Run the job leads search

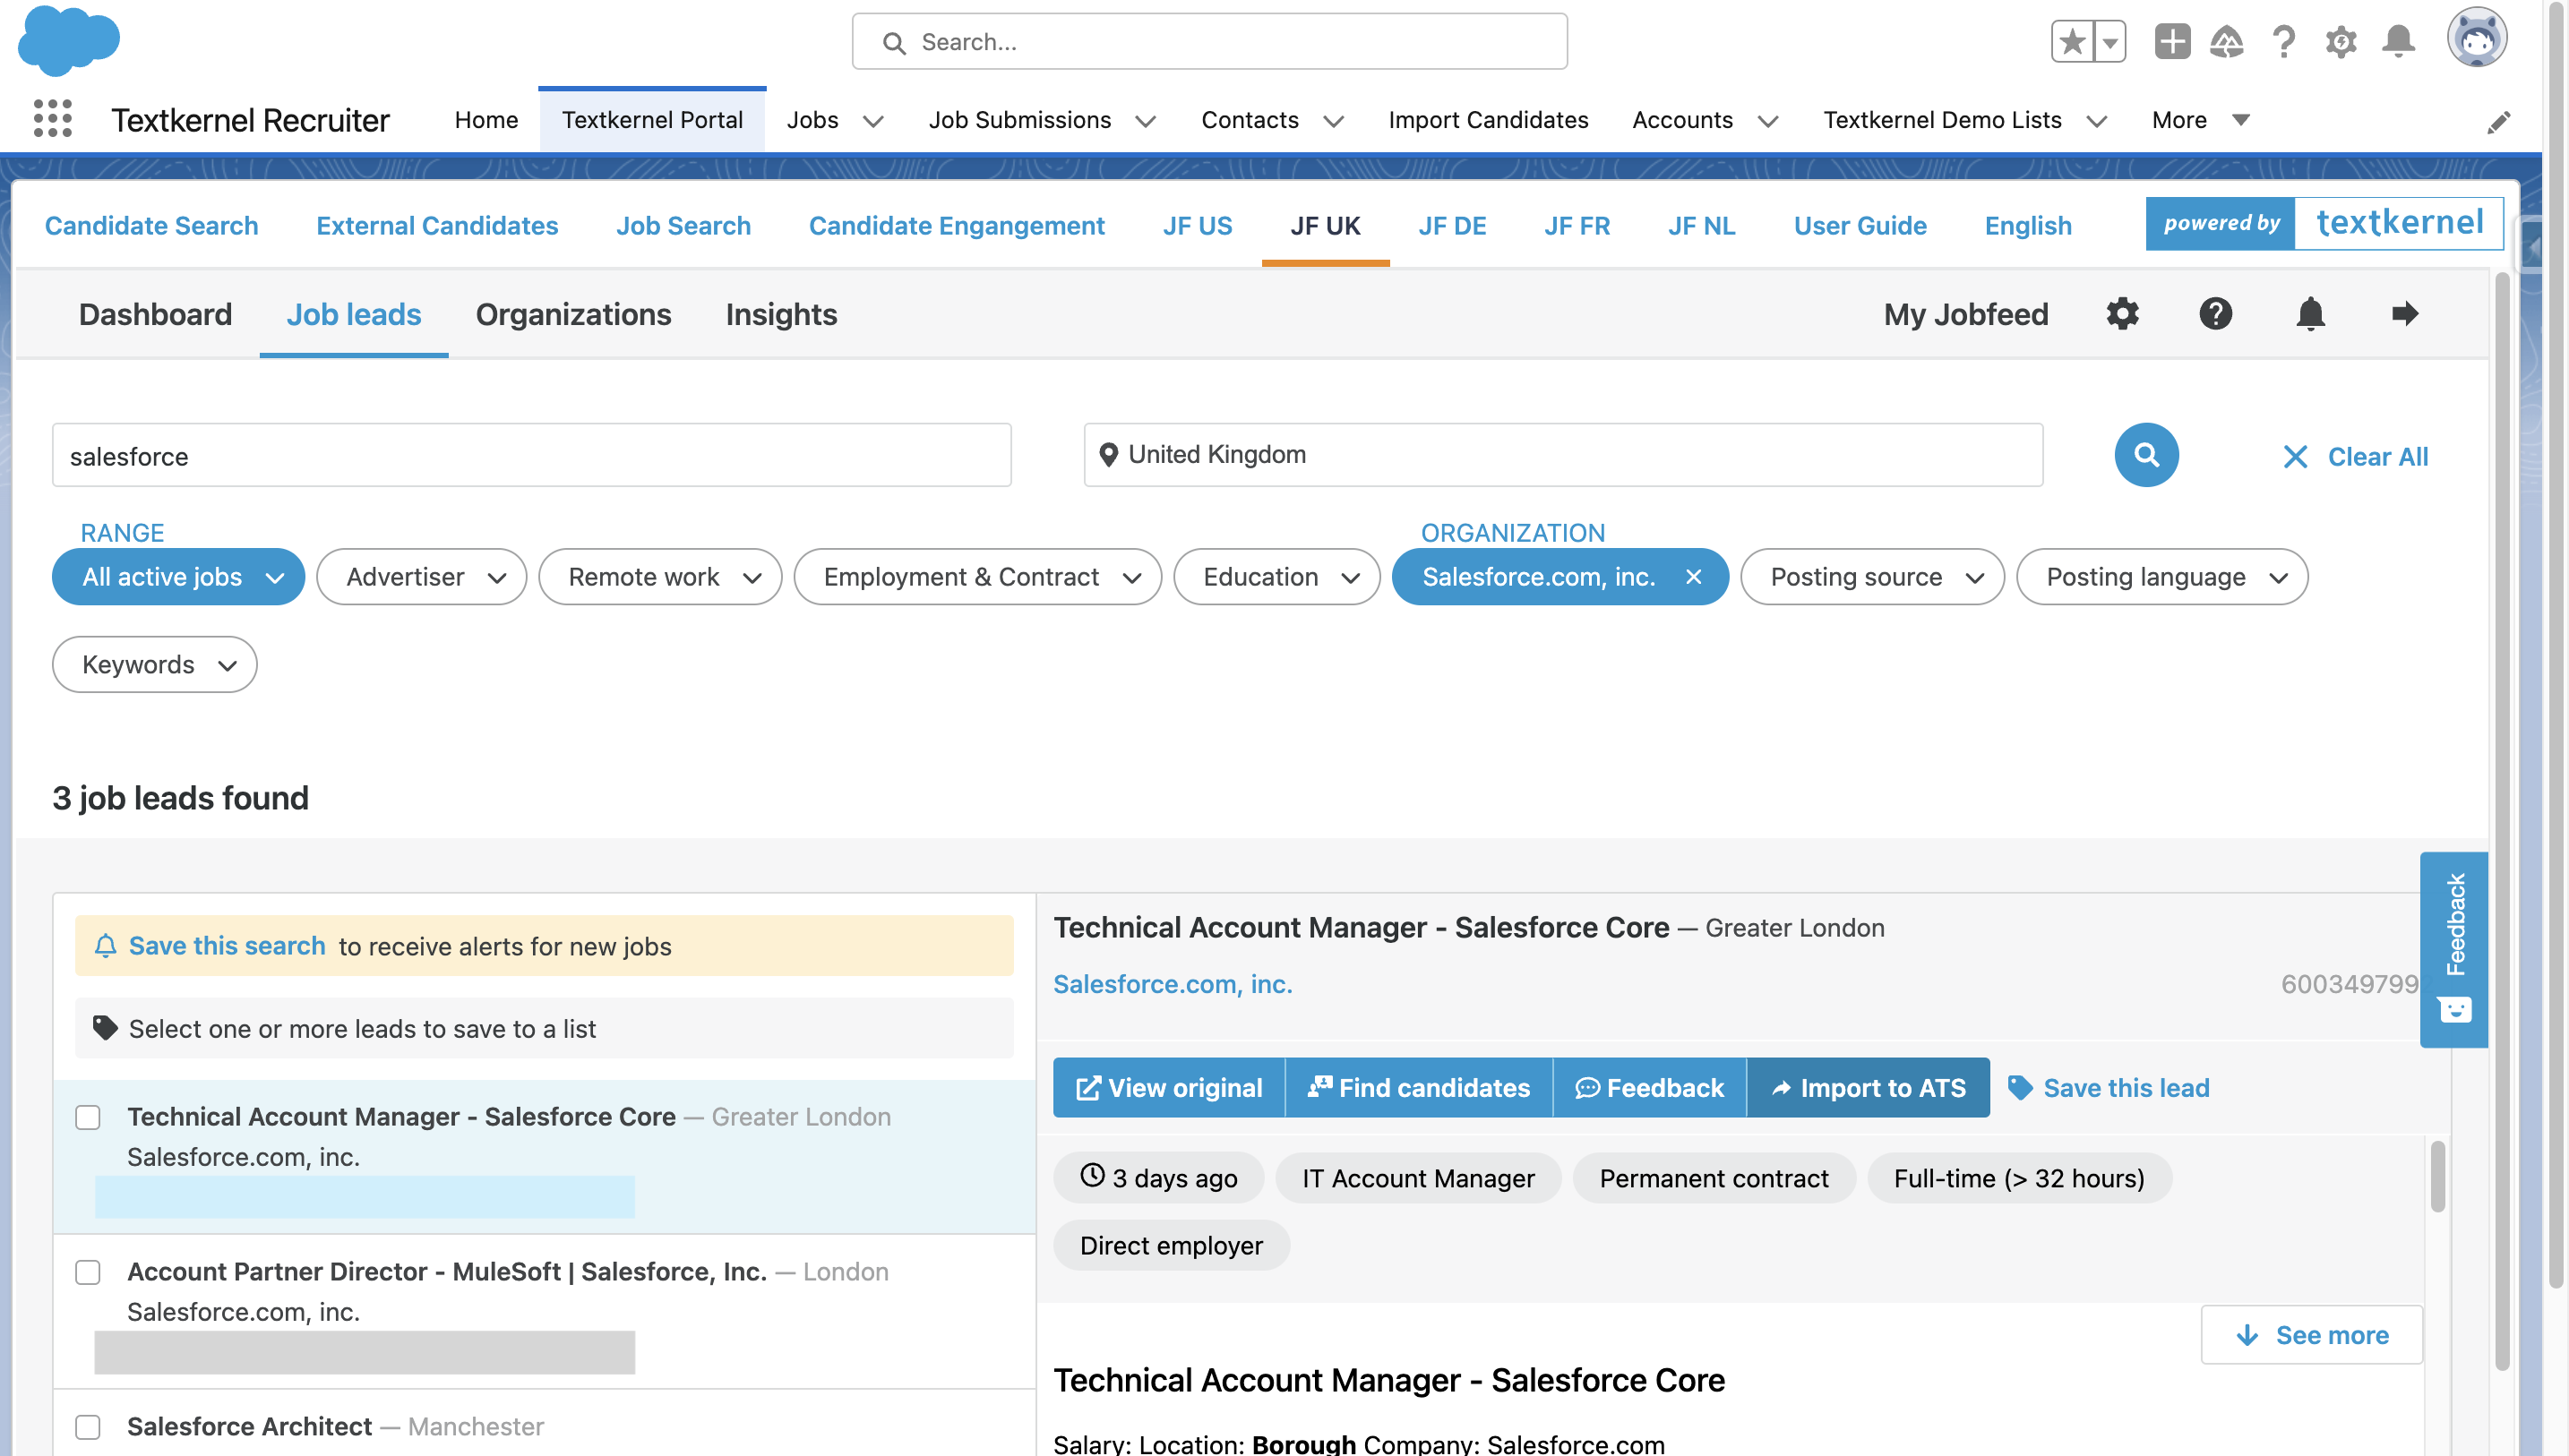coord(2146,455)
